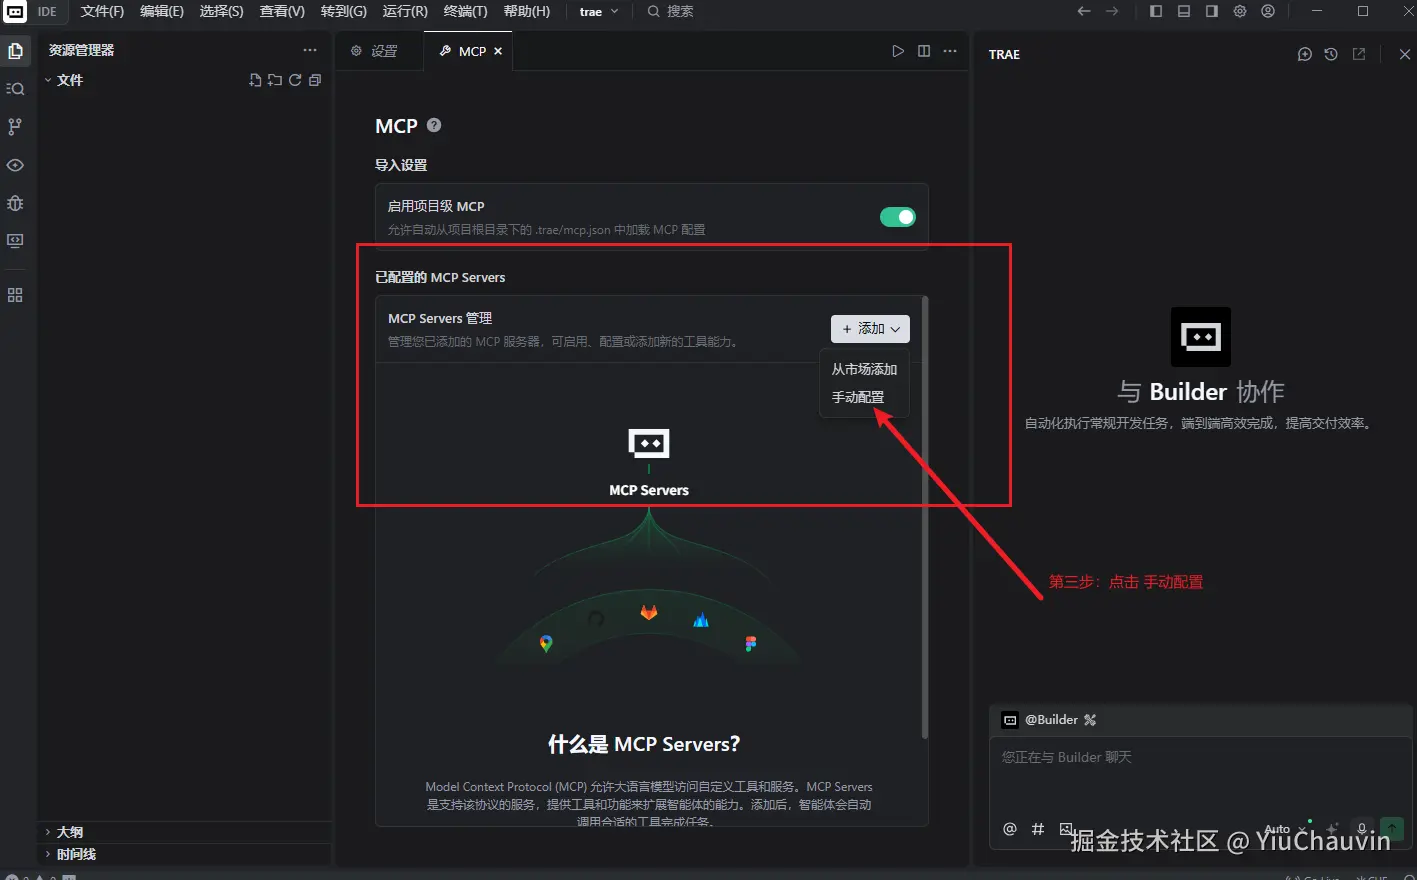This screenshot has width=1417, height=880.
Task: Open the Source Control view icon
Action: (x=15, y=127)
